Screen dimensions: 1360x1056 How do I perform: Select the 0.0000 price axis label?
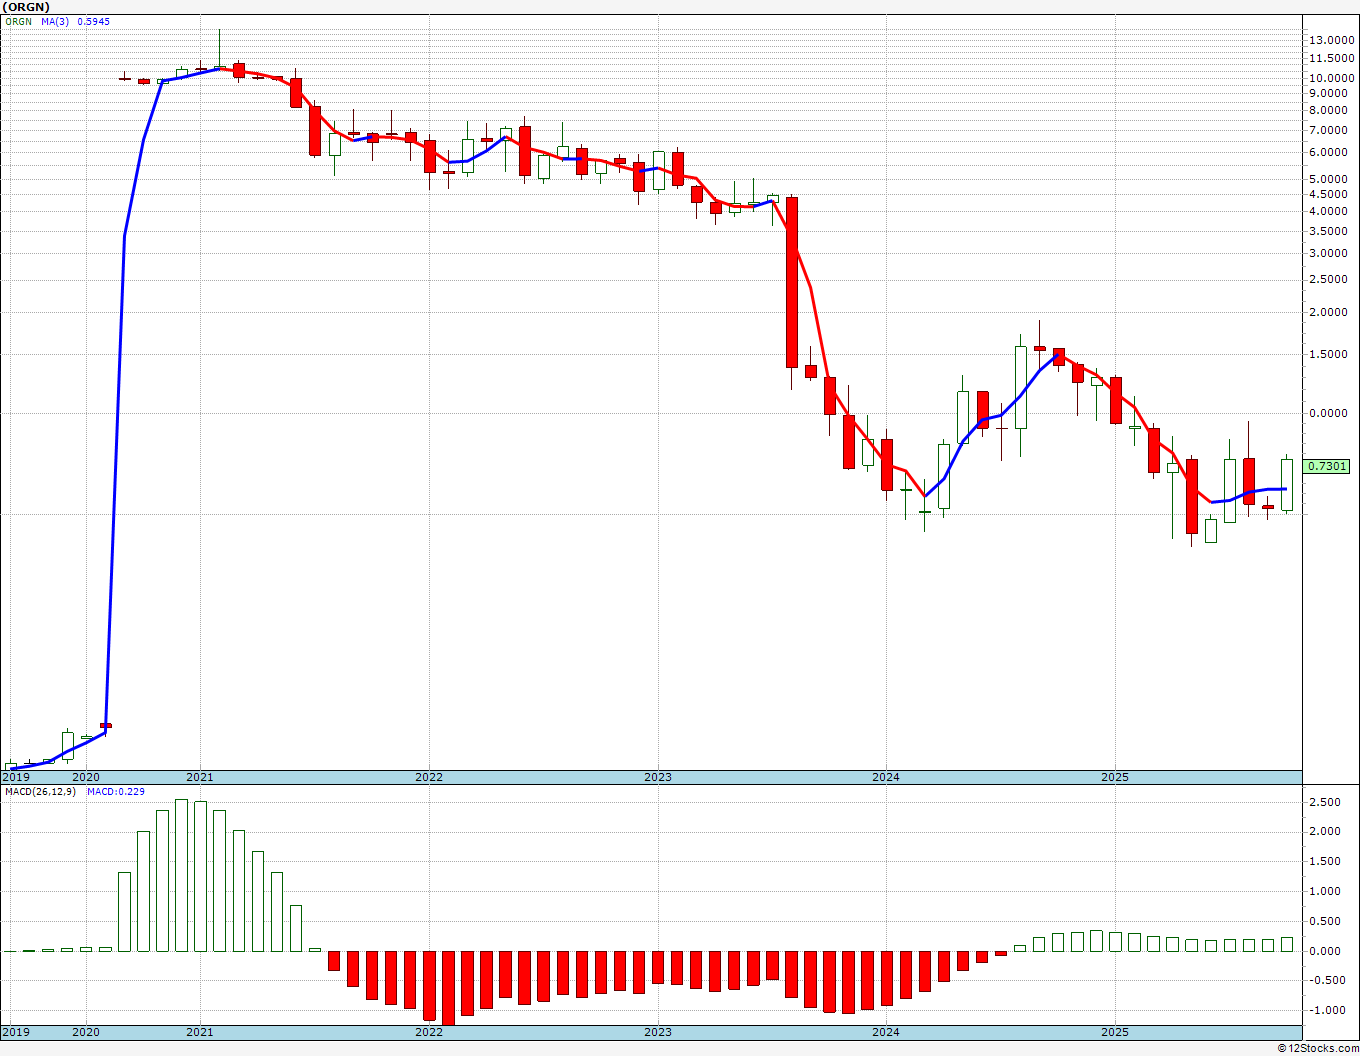coord(1330,413)
